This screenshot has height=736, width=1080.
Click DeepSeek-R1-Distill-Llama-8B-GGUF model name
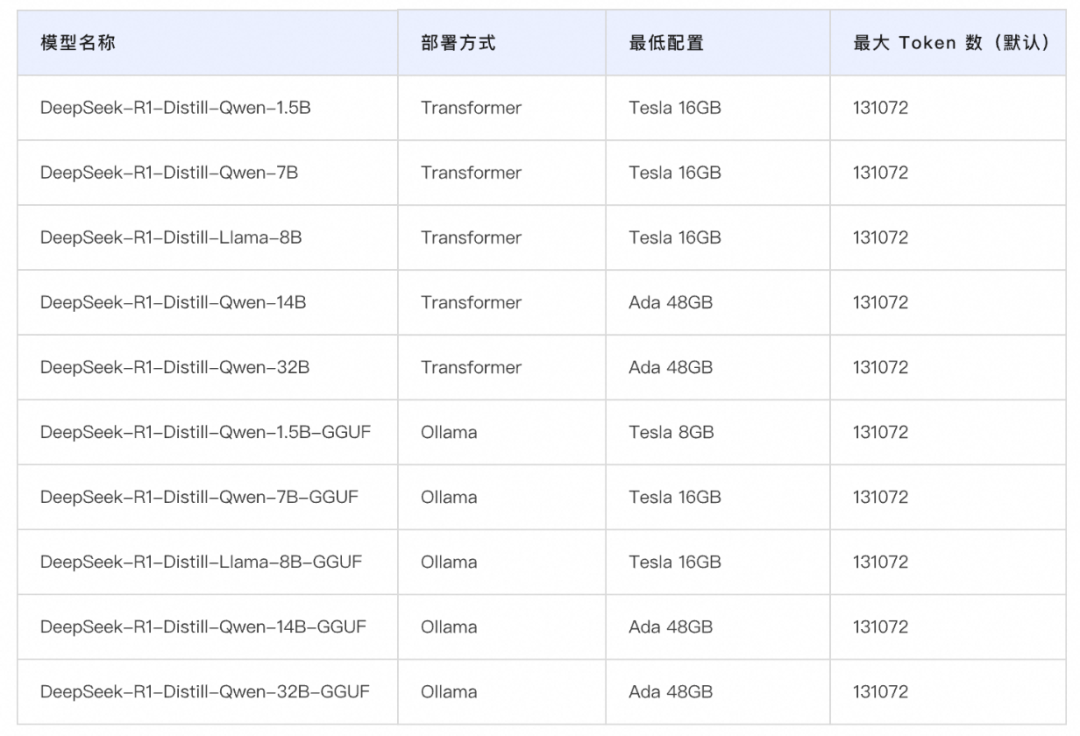(x=201, y=563)
